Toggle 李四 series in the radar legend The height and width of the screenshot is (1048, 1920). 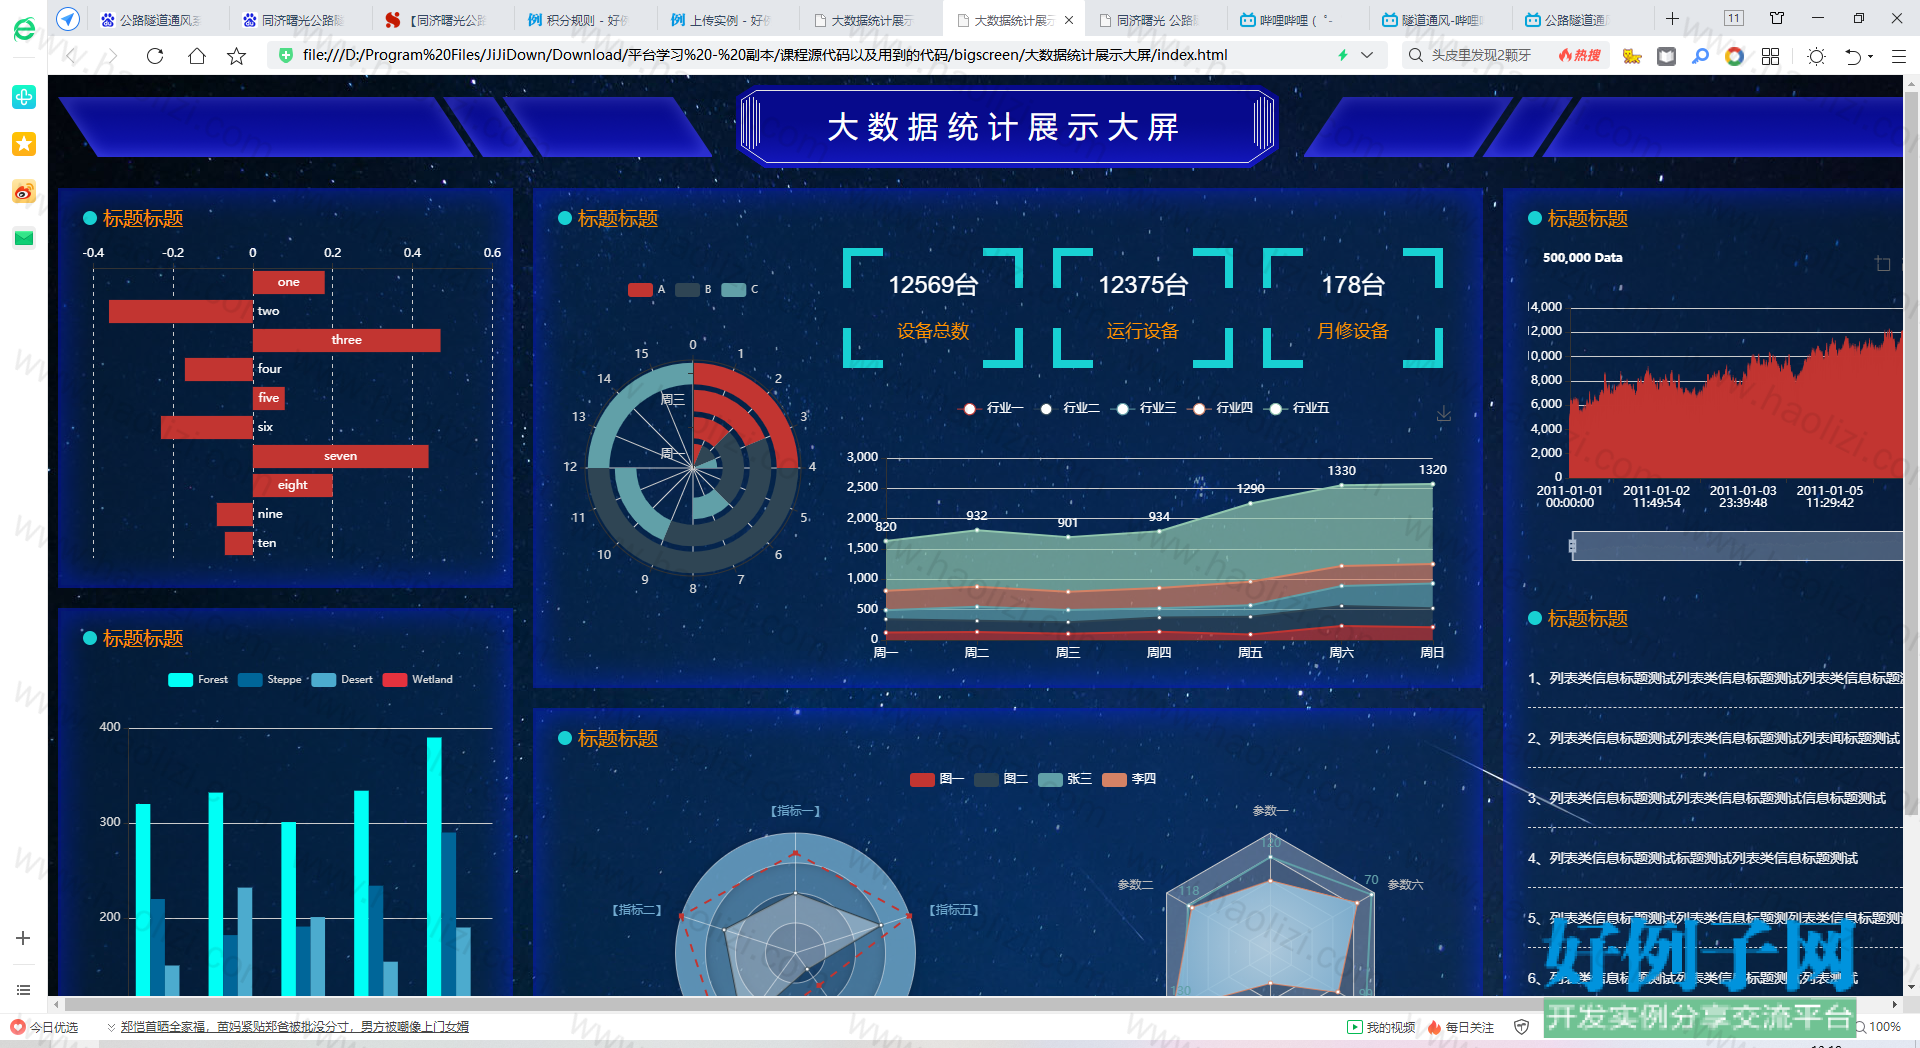1129,779
